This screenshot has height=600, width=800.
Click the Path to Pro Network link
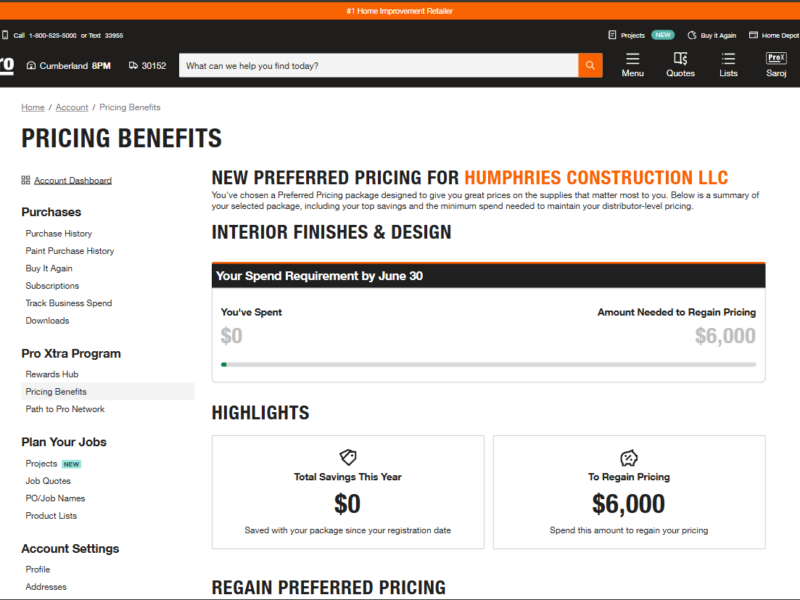coord(65,408)
